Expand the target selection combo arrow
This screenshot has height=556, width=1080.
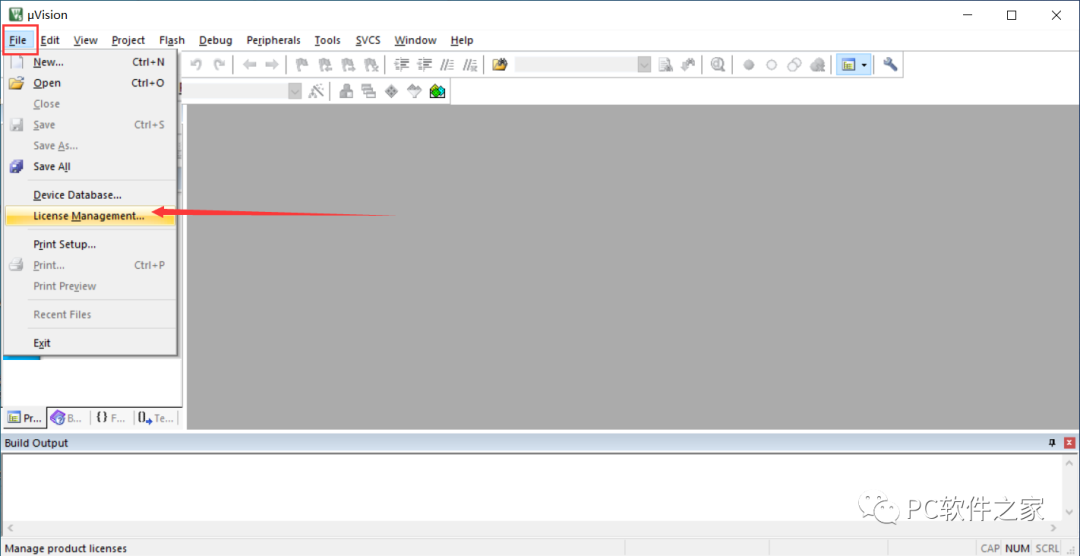(295, 91)
